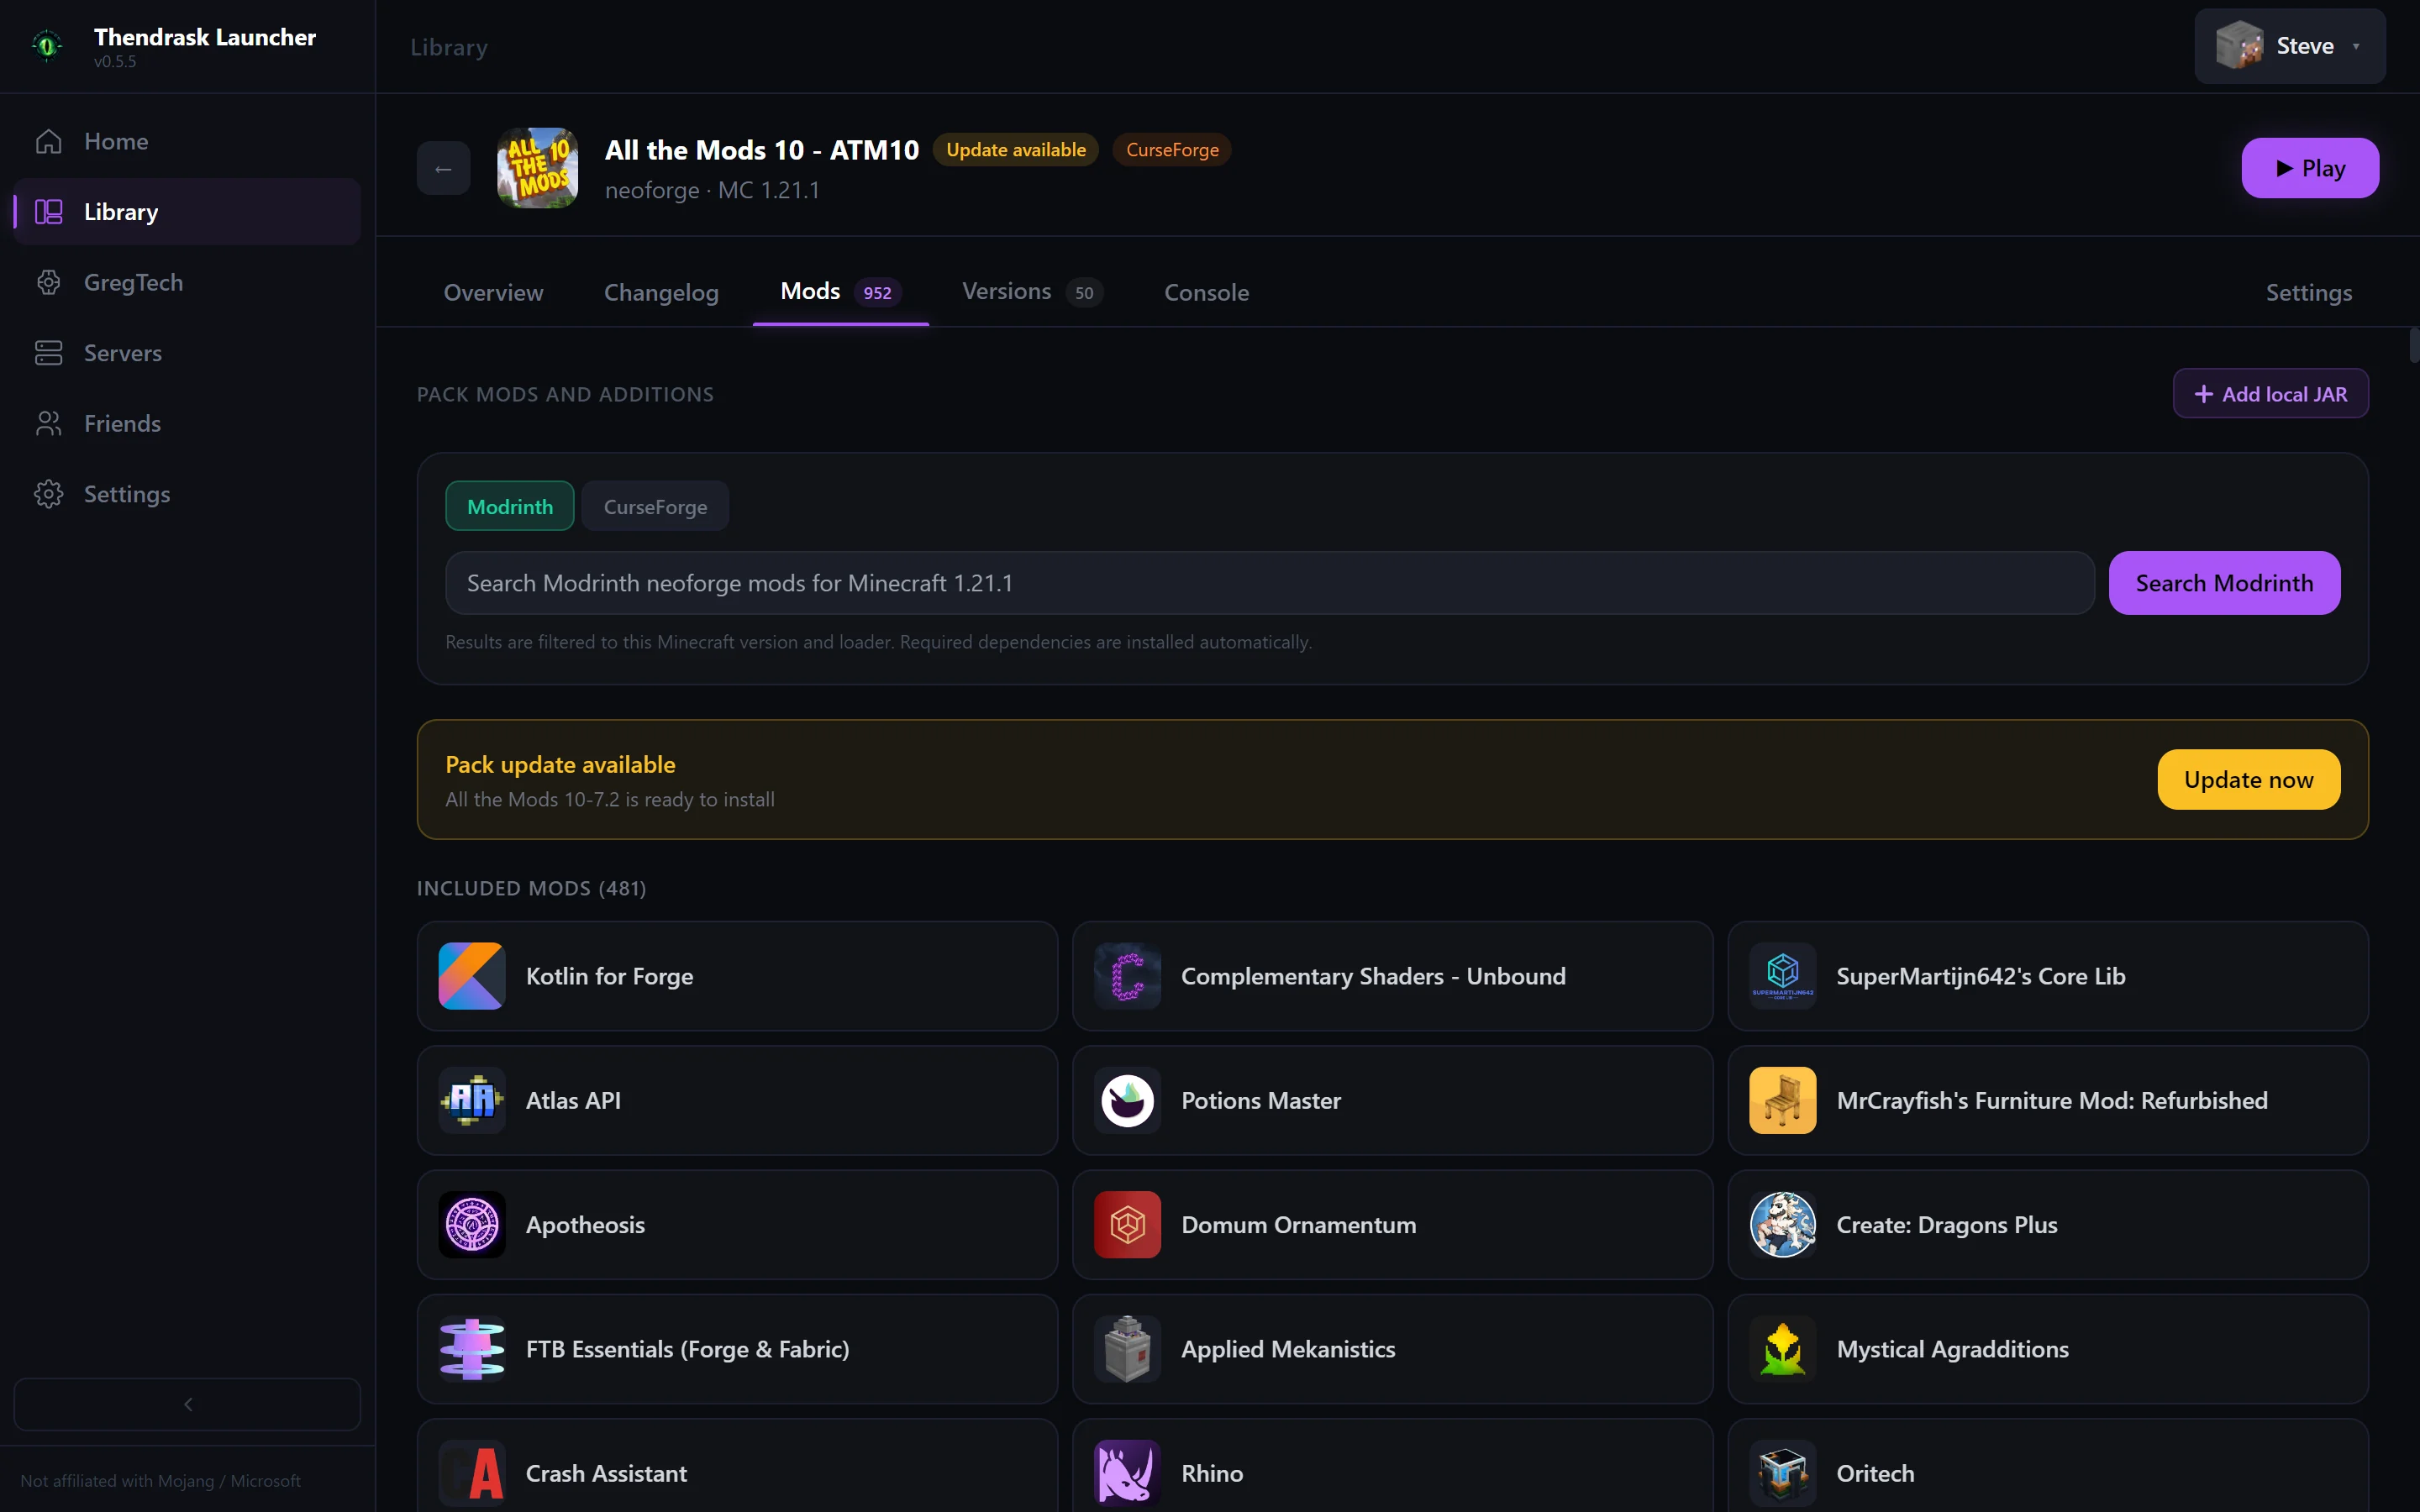Click the Play button

click(x=2310, y=168)
